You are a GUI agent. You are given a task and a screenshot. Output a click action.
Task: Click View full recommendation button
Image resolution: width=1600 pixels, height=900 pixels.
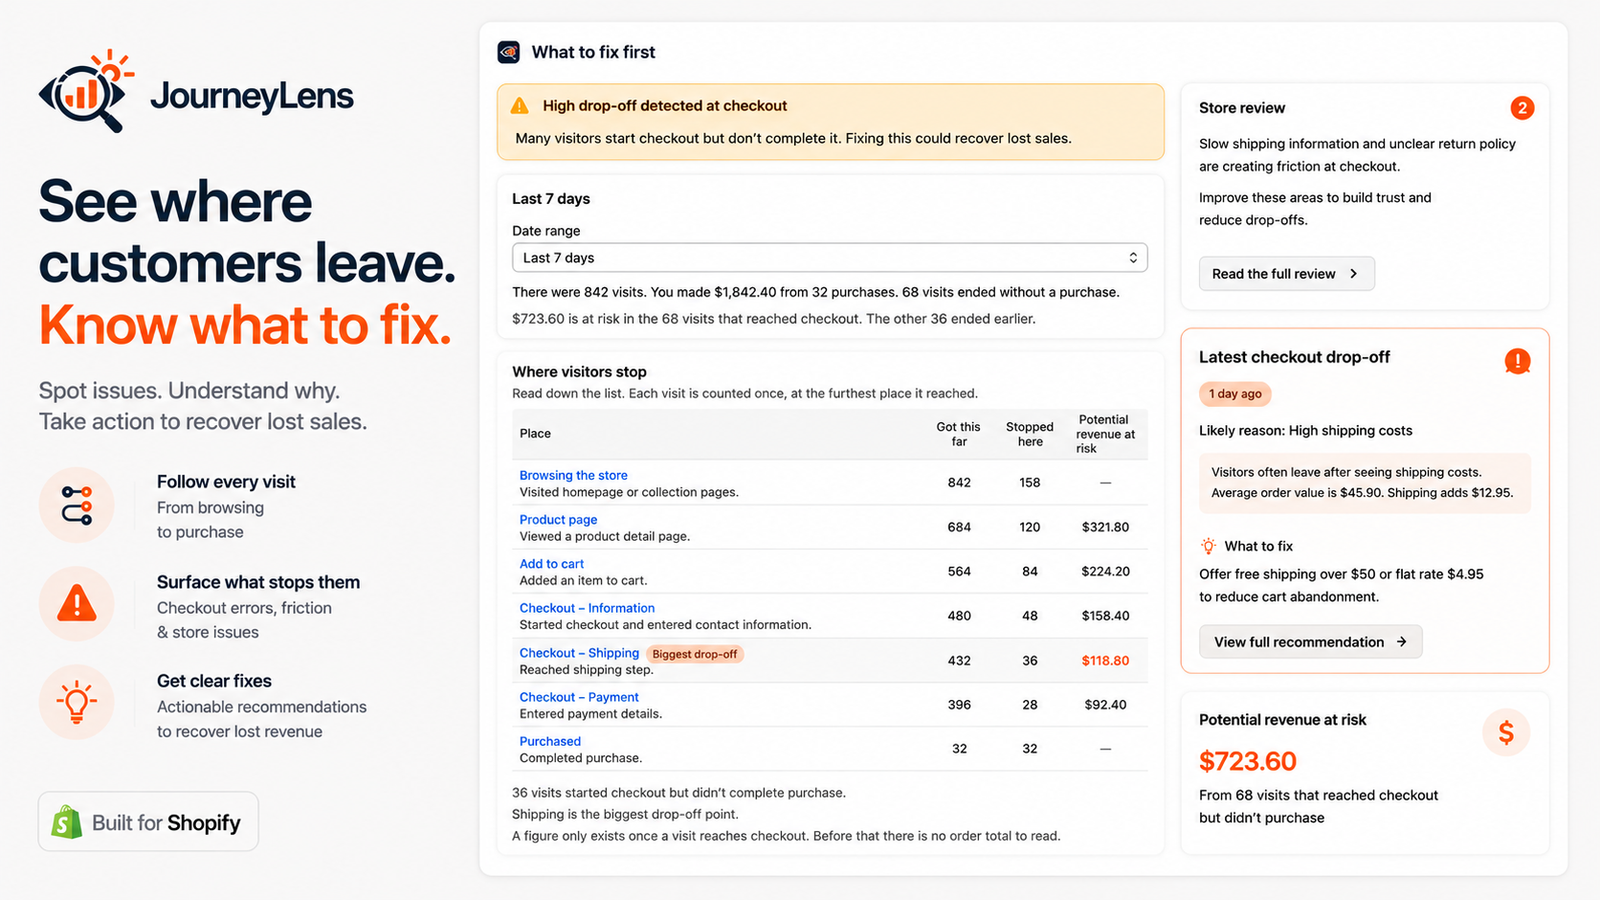[x=1310, y=642]
